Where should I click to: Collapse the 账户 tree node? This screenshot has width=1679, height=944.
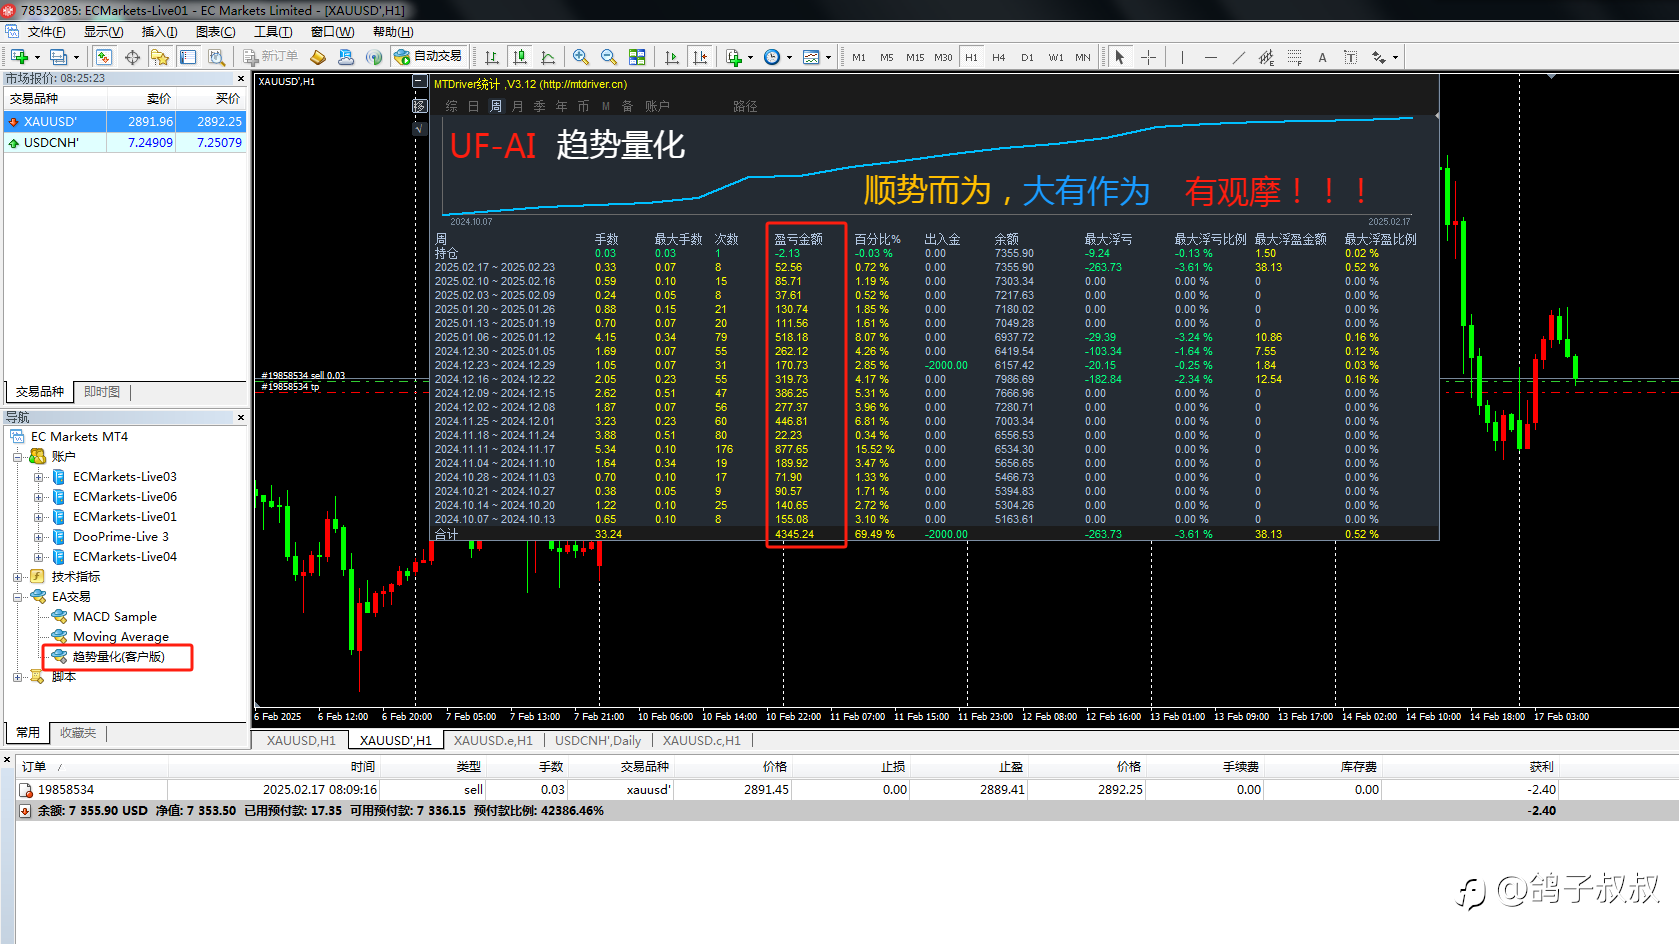point(17,457)
